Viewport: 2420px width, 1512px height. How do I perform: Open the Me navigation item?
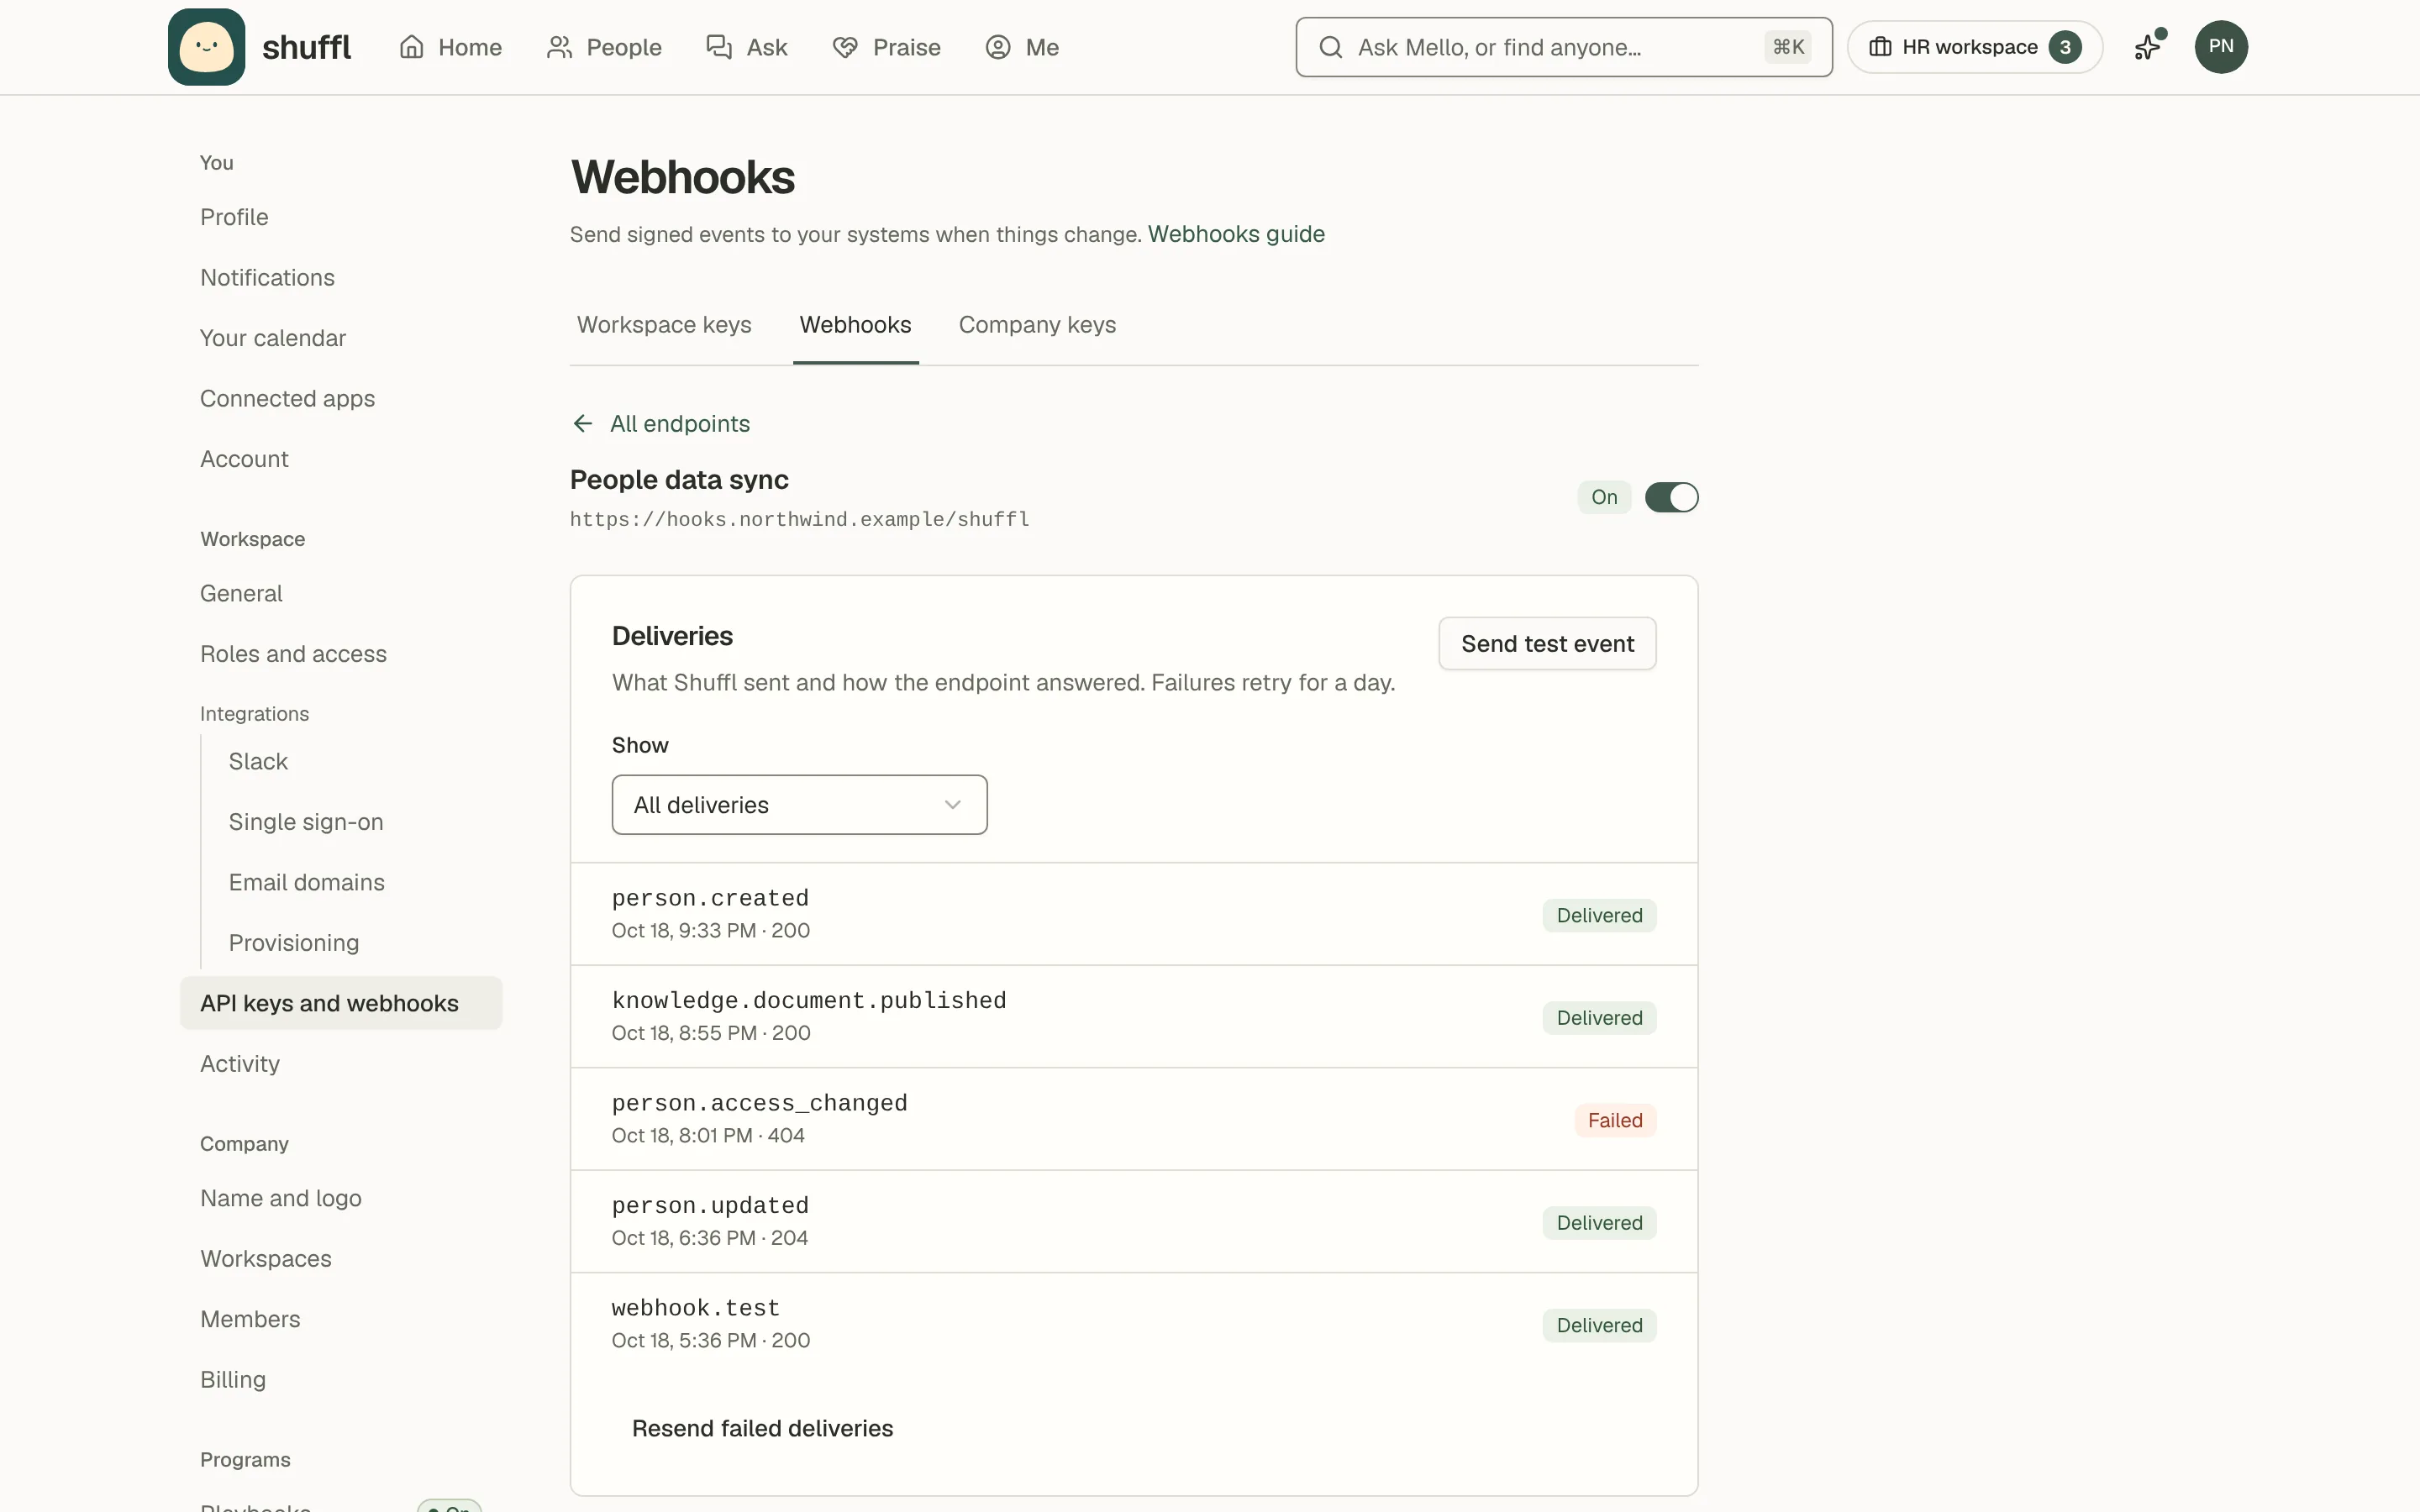point(1022,47)
